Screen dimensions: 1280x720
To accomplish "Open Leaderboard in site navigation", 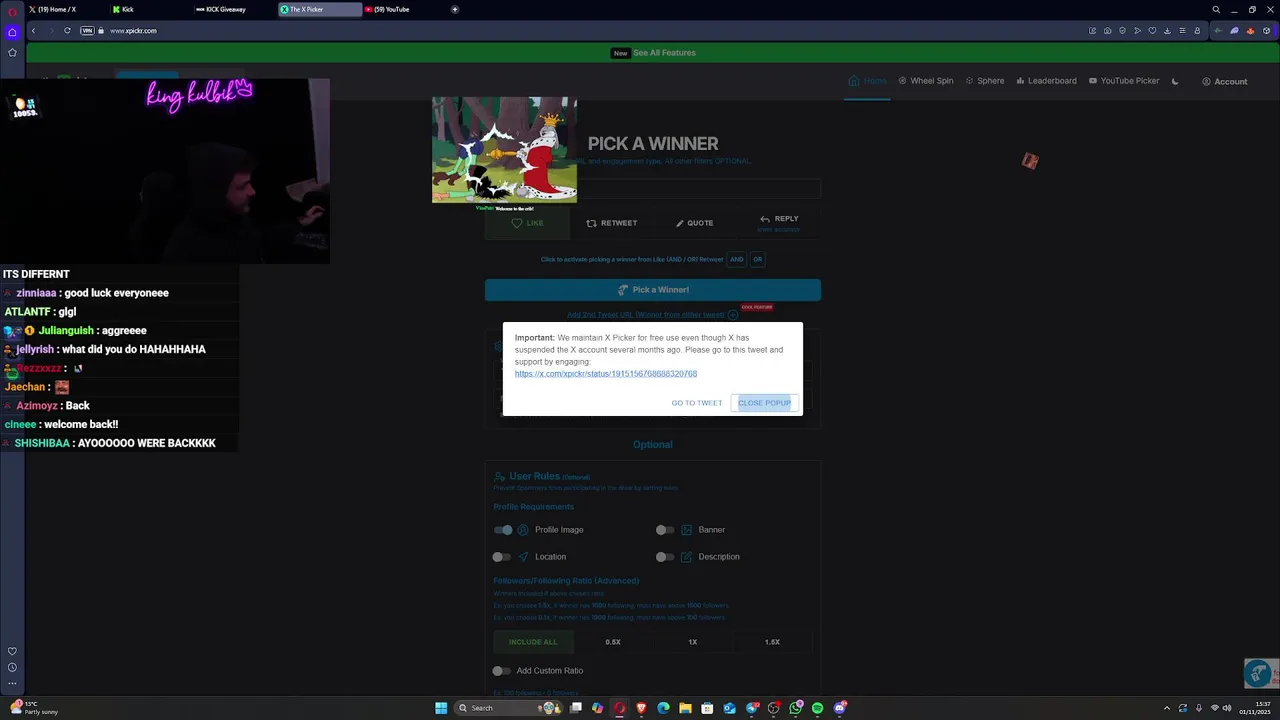I will 1046,81.
